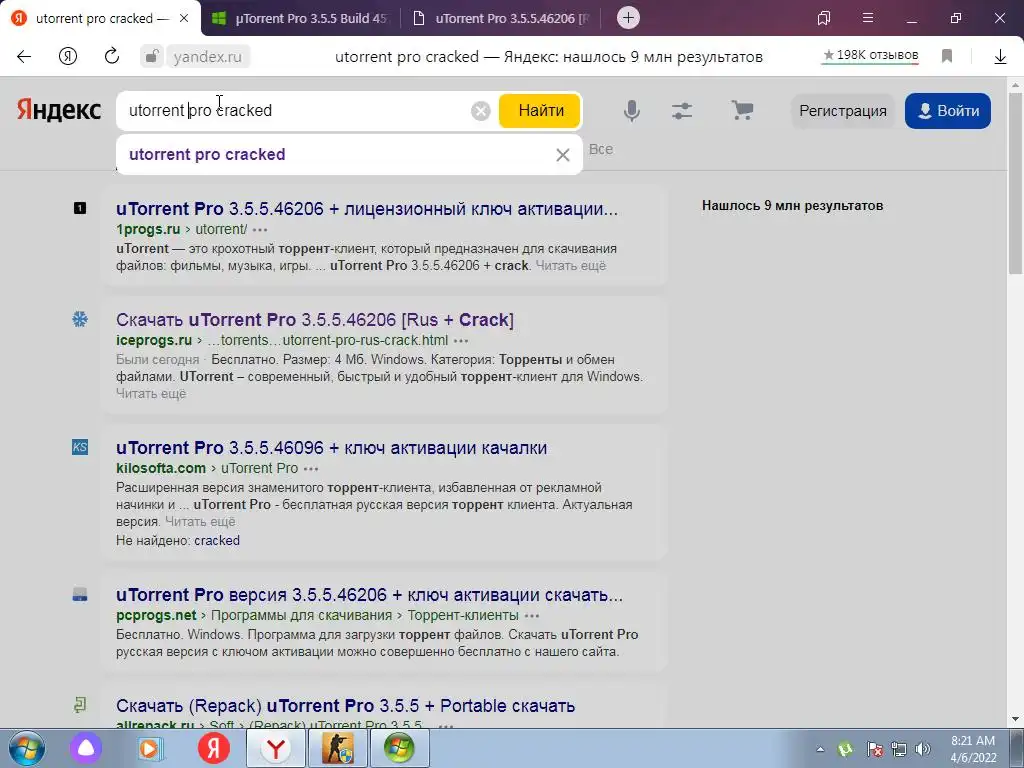Click the pcprogs.net favicon
1024x768 pixels.
point(80,594)
